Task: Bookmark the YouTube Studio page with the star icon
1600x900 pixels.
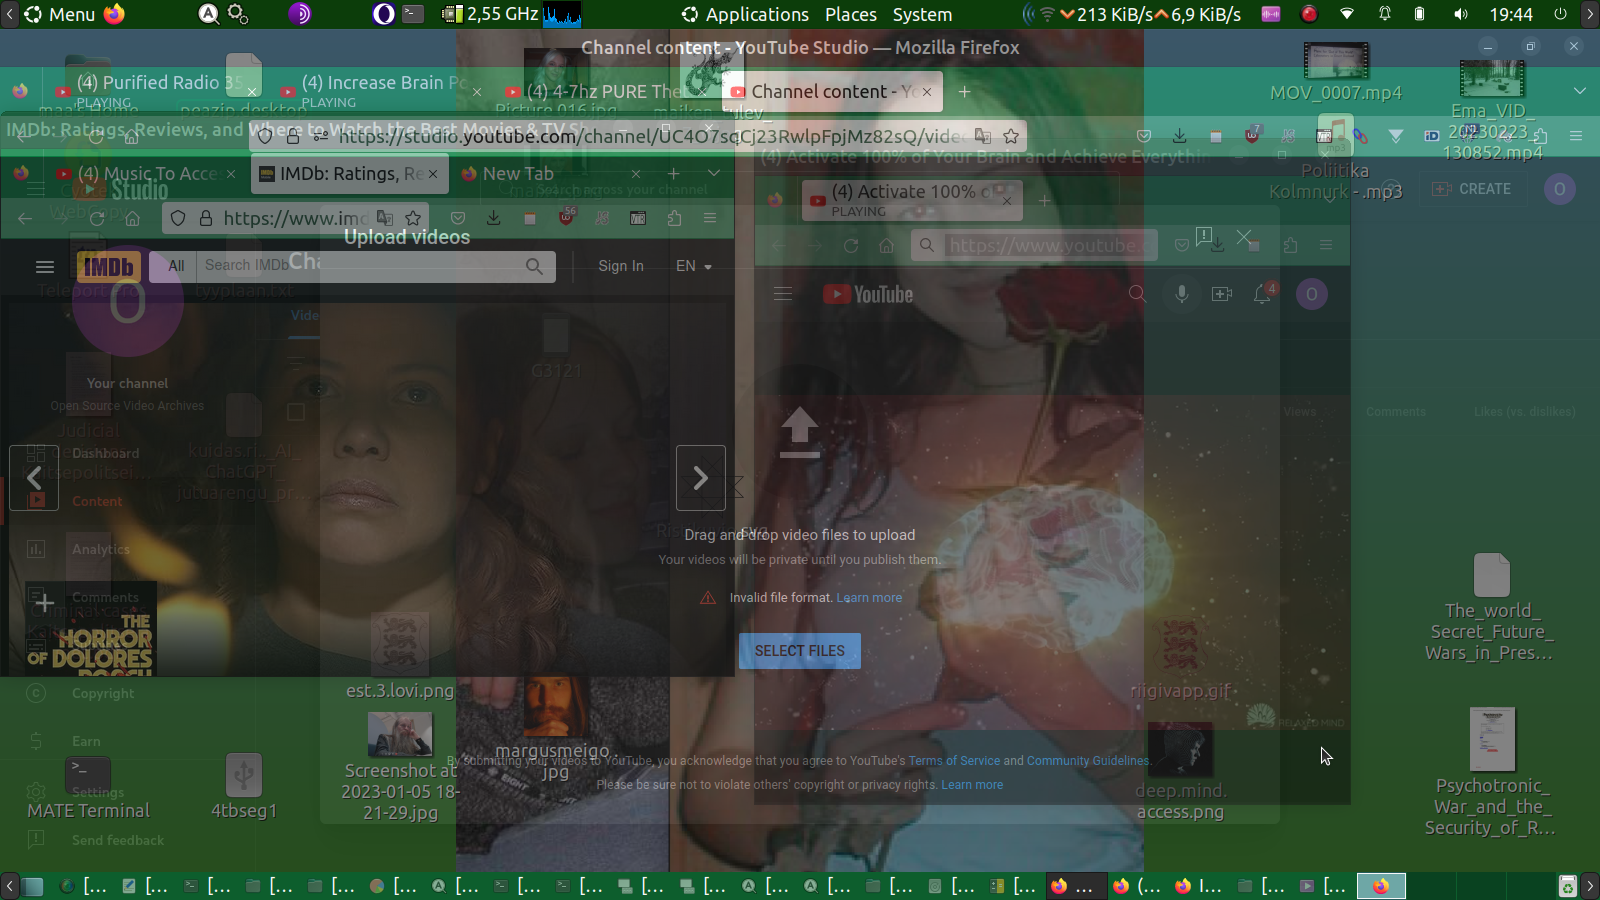Action: tap(1011, 136)
